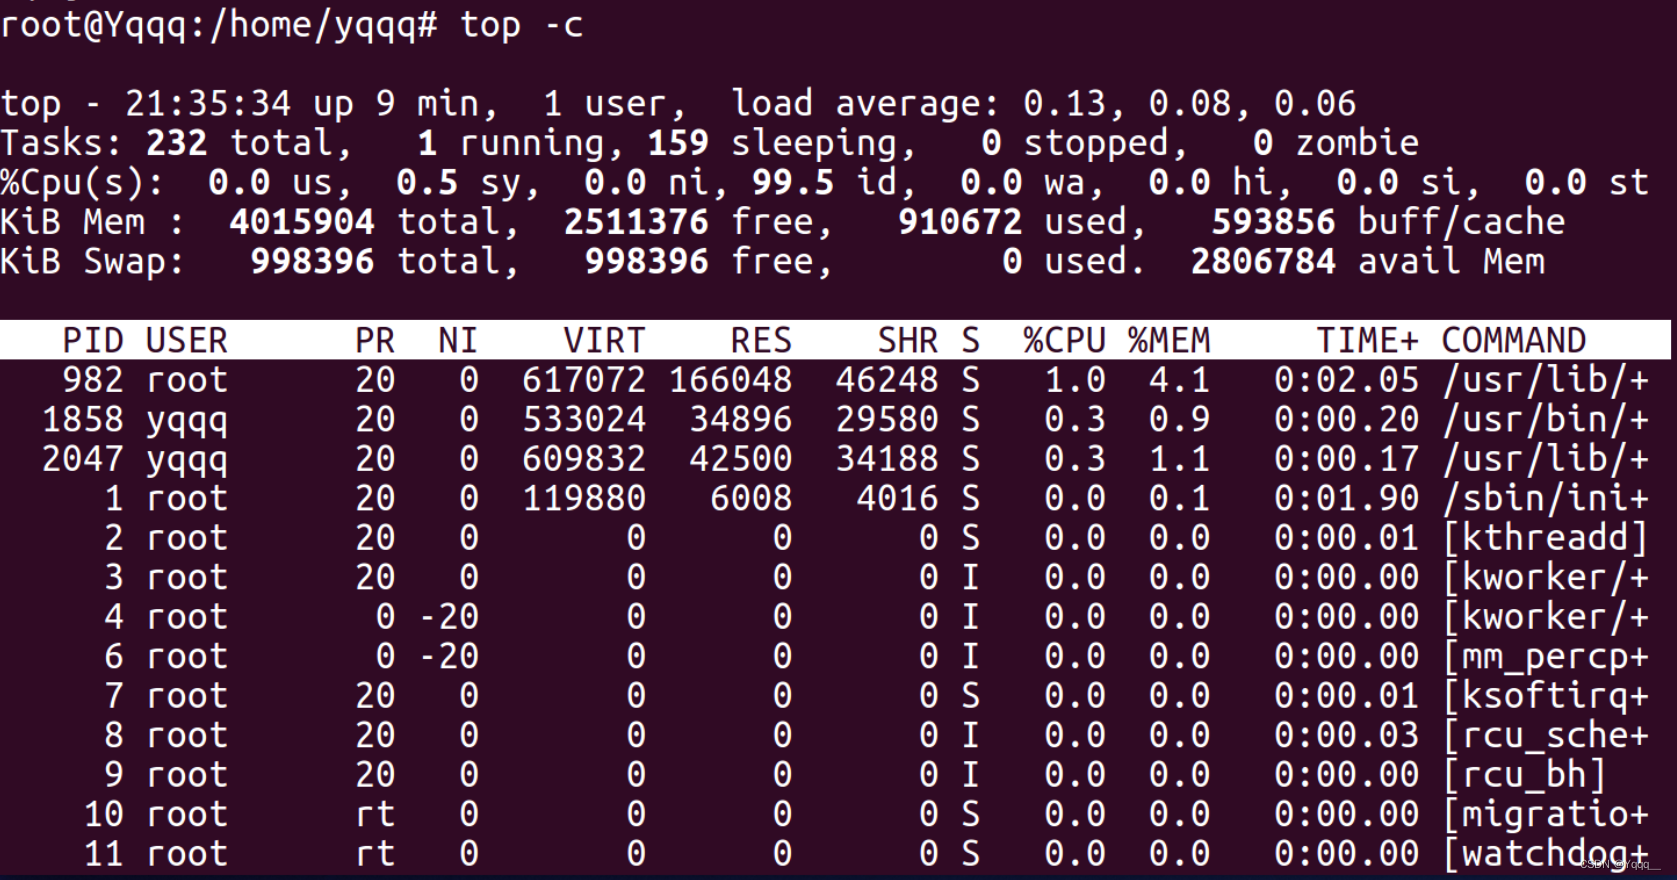The image size is (1677, 880).
Task: Select the [rcu_sche+ command entry
Action: 1545,736
